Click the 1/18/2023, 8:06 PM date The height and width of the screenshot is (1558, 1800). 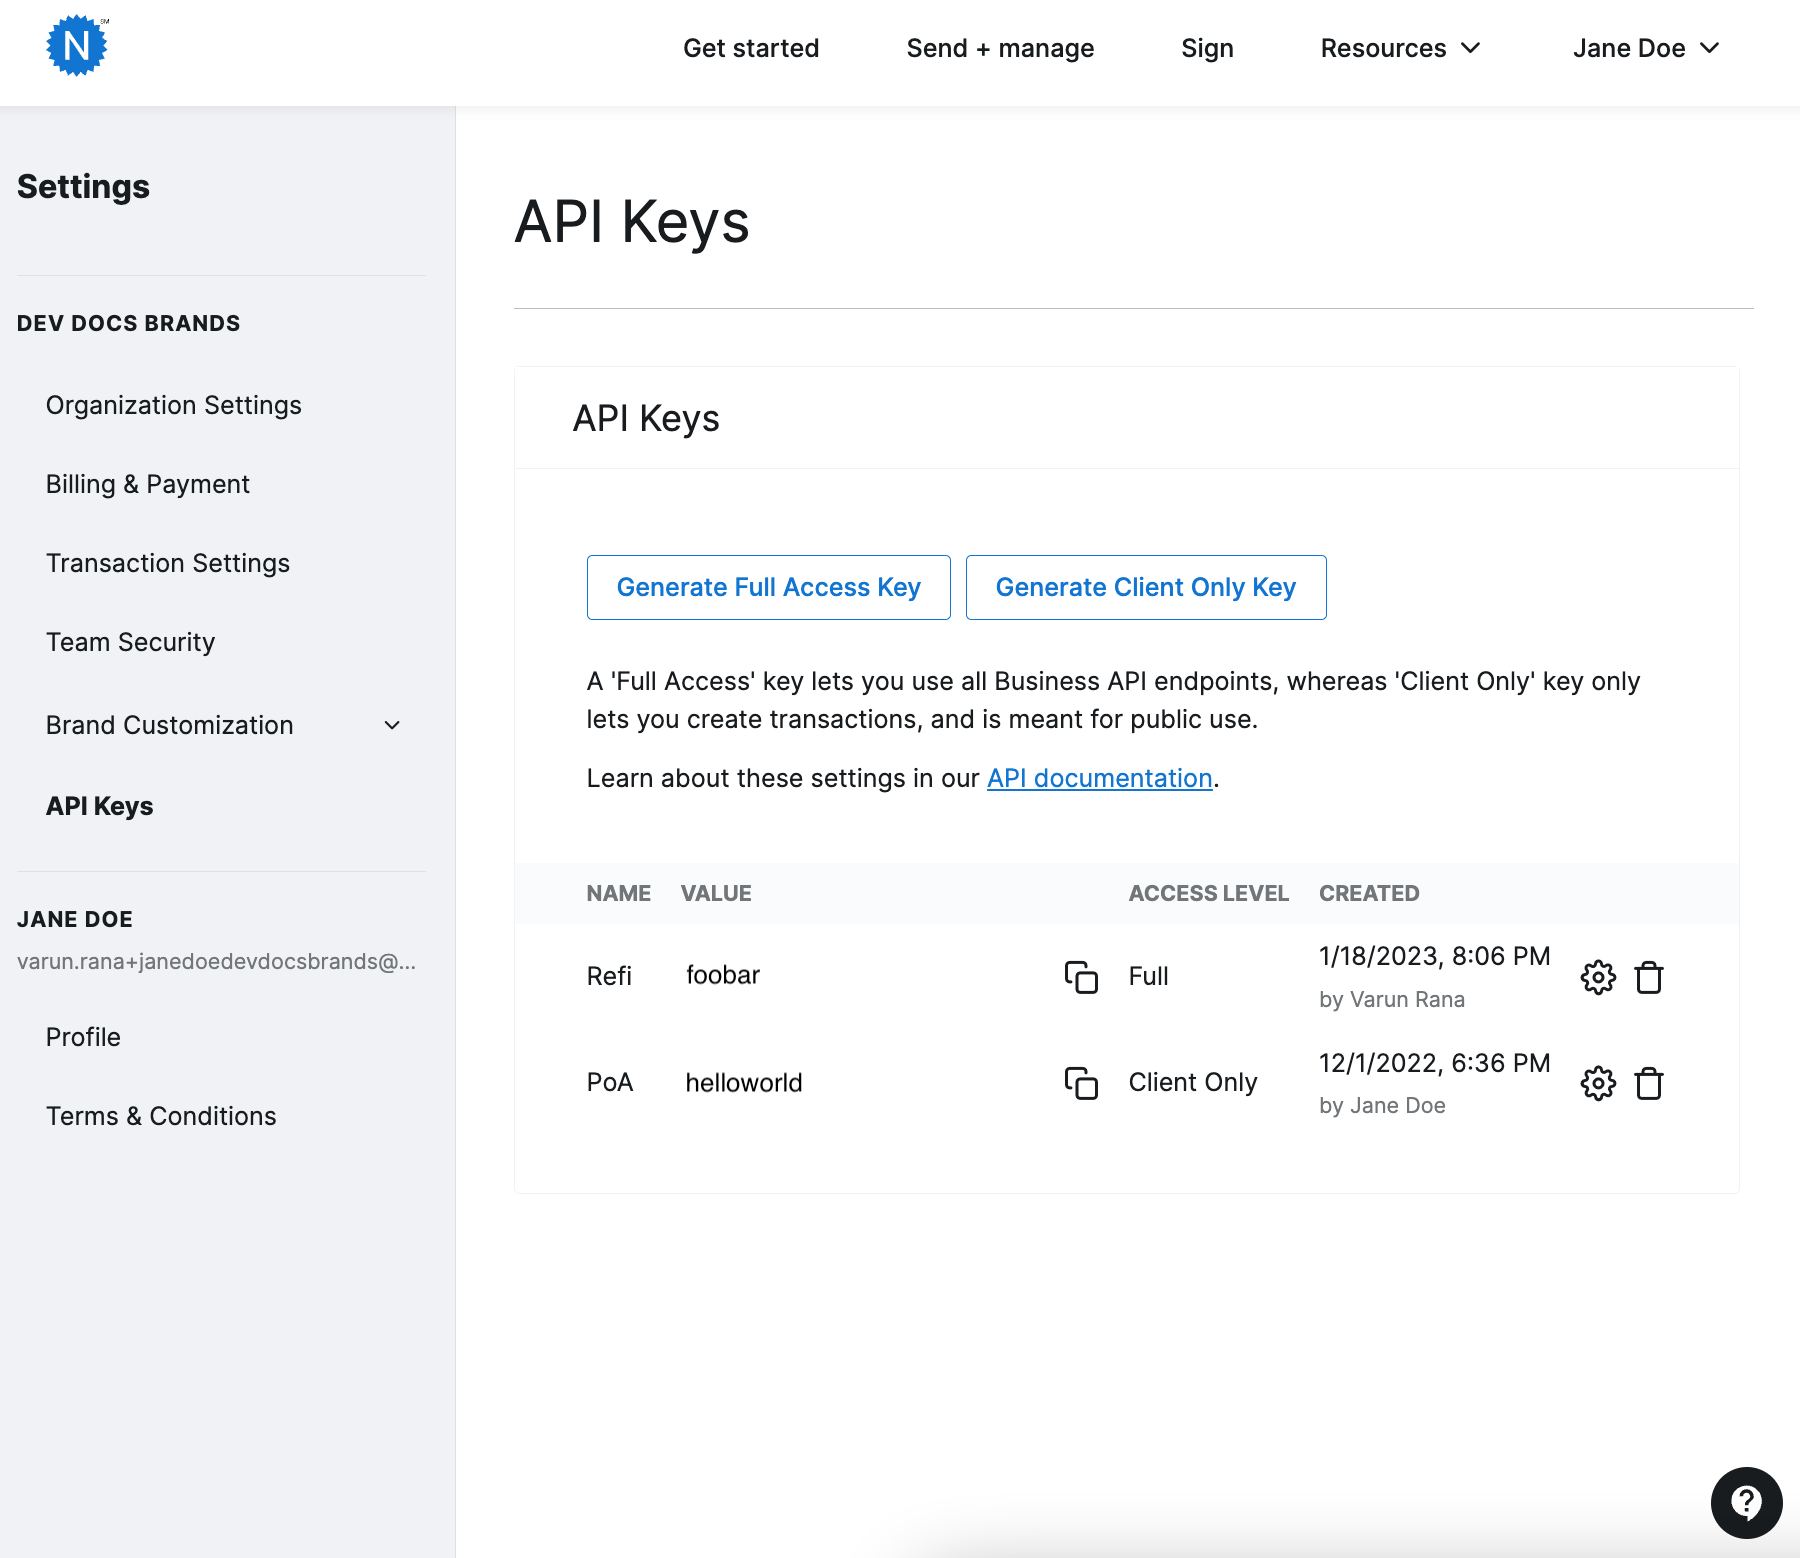(x=1434, y=956)
